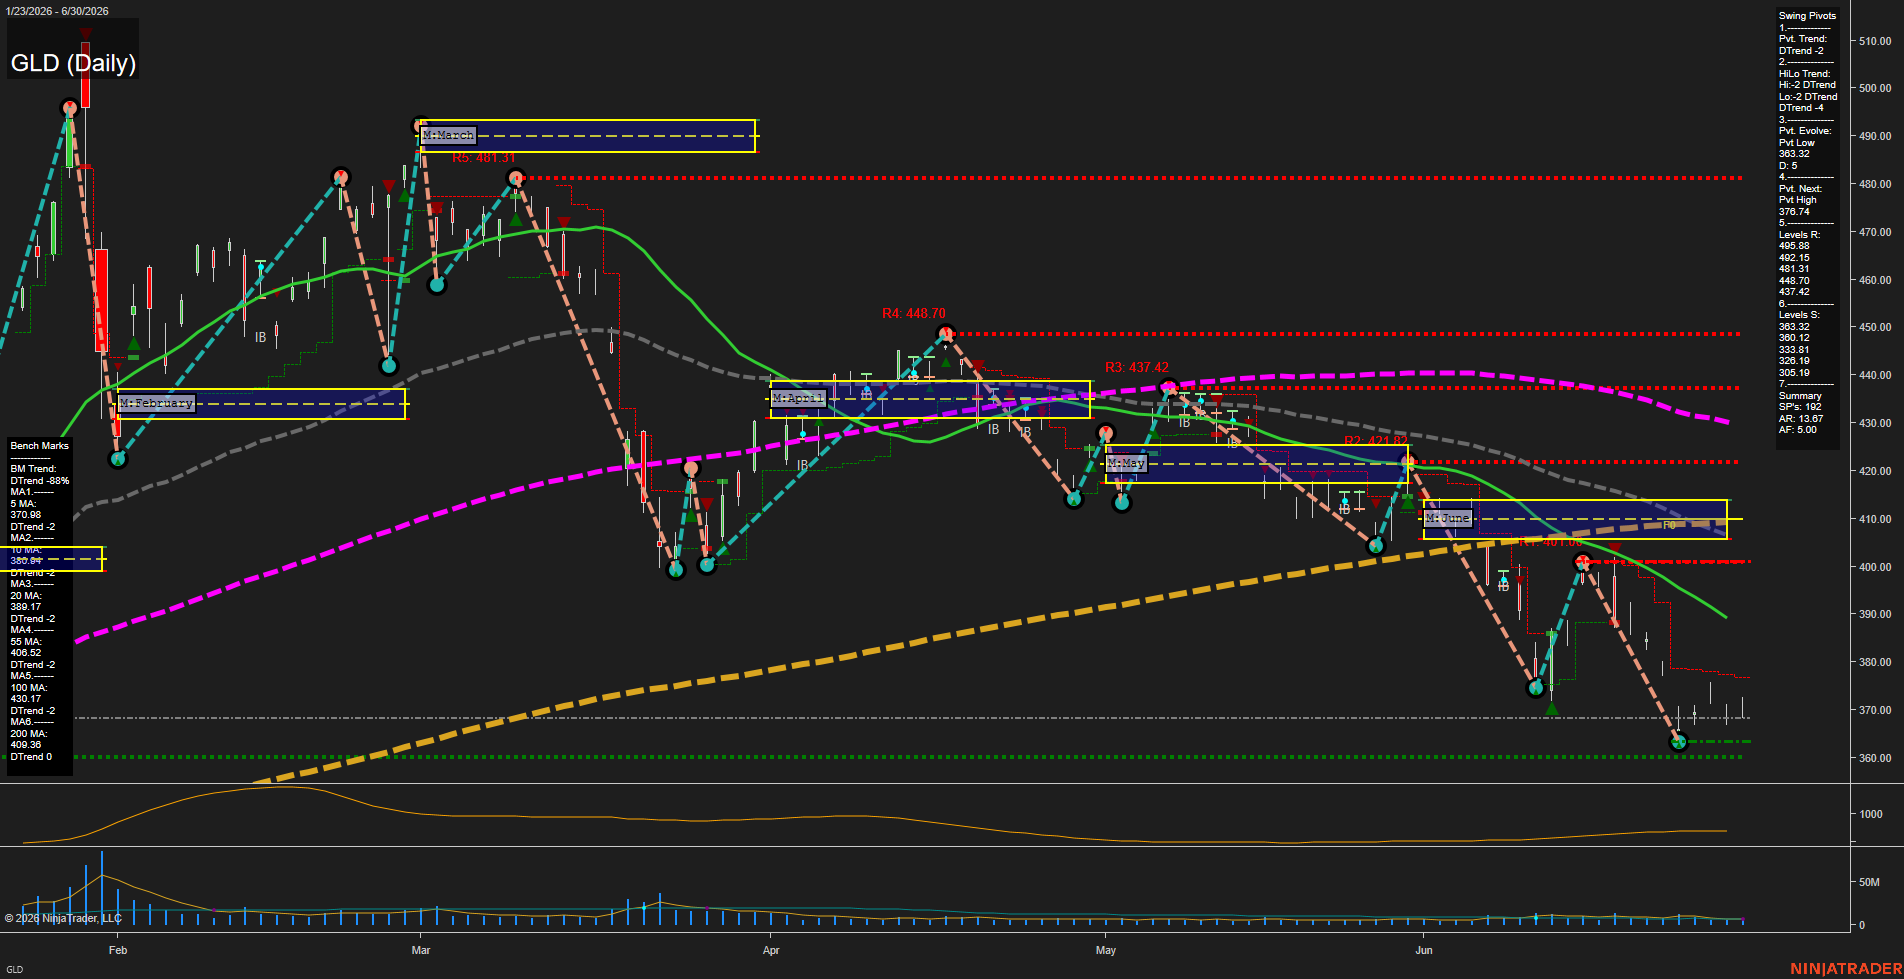Click the 'HiLo Trend:' label in Swing Pivots

[1804, 74]
